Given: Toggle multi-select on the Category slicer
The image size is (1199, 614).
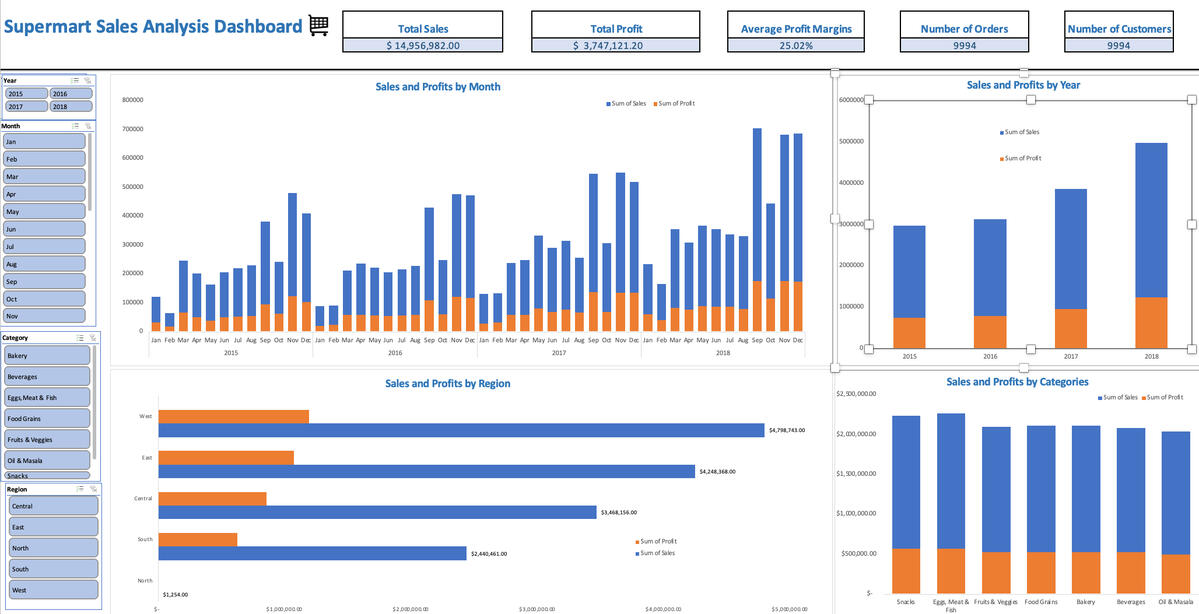Looking at the screenshot, I should click(79, 338).
